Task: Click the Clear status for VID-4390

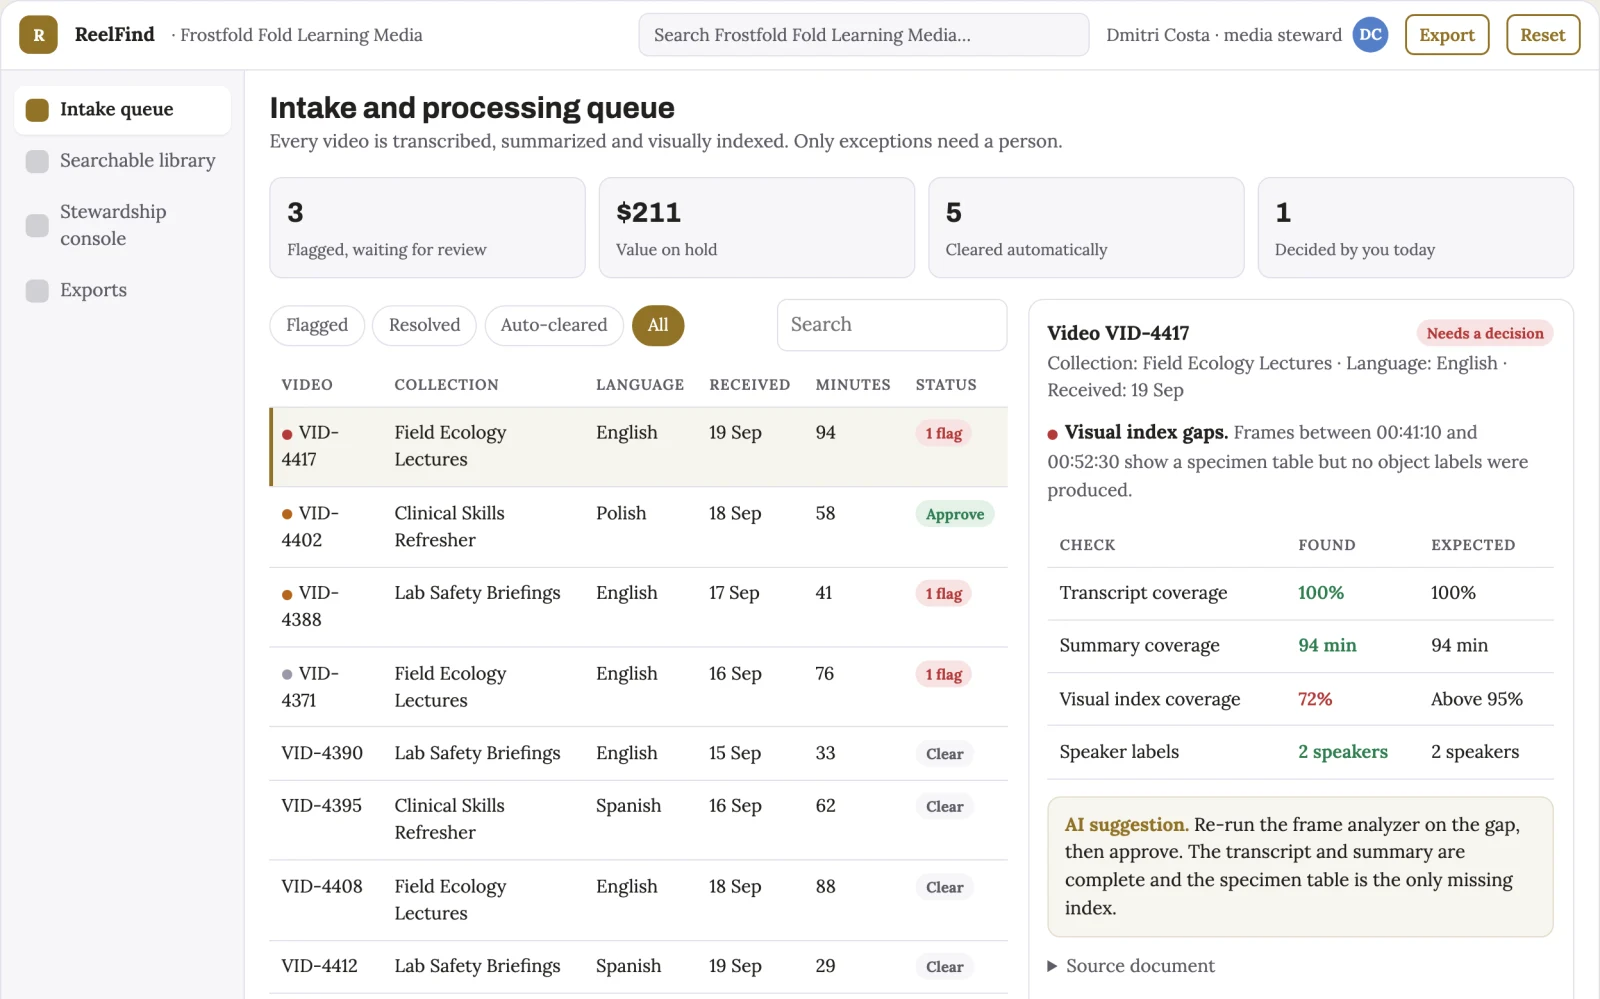Action: pos(945,754)
